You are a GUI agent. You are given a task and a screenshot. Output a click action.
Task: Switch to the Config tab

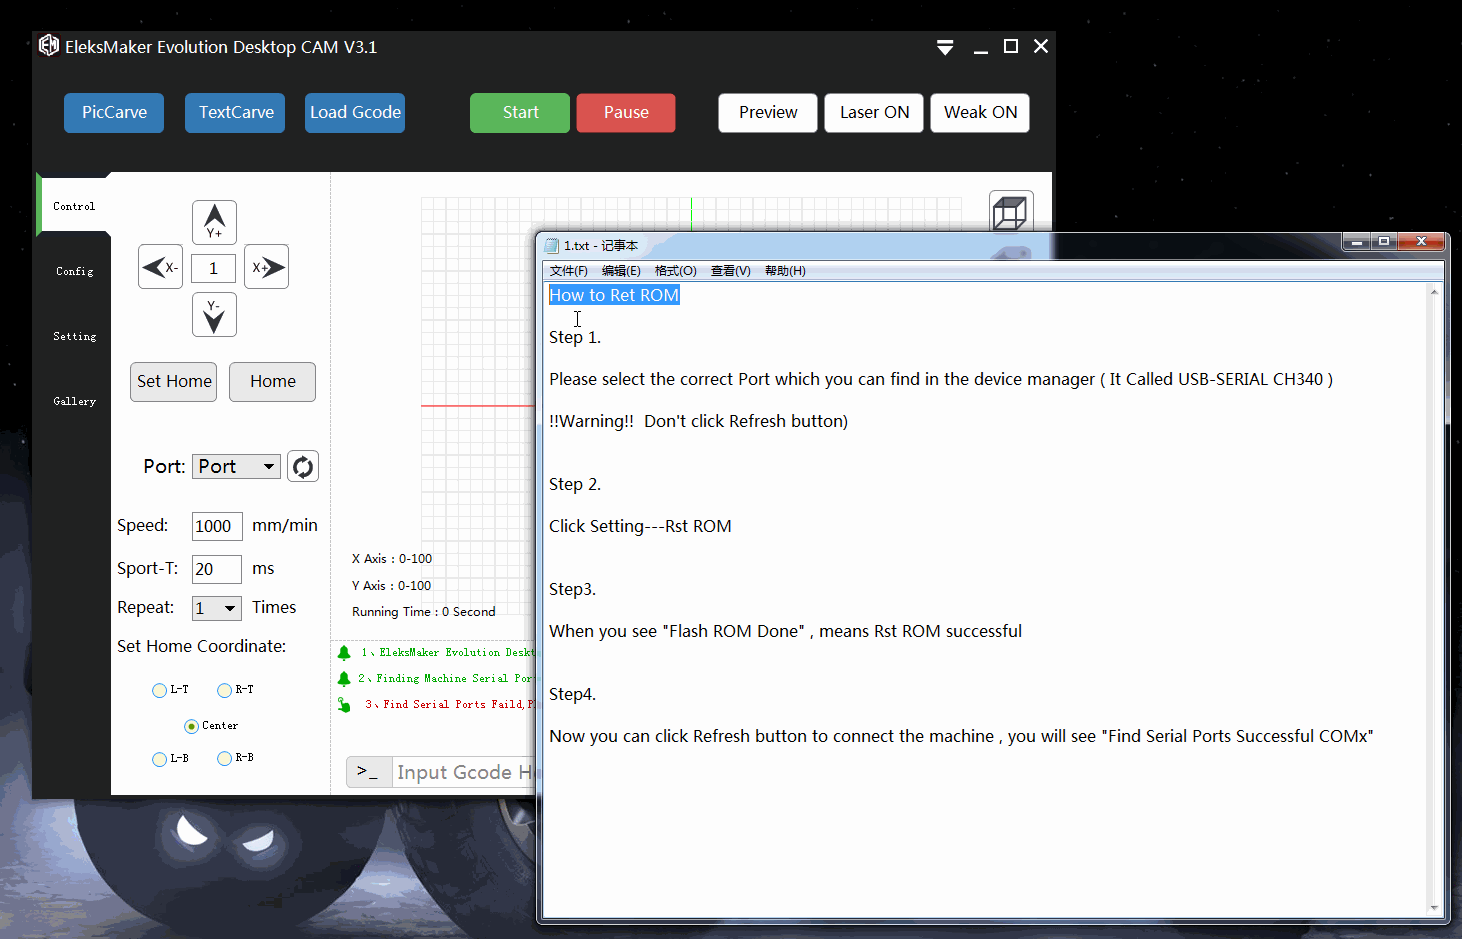pos(74,271)
